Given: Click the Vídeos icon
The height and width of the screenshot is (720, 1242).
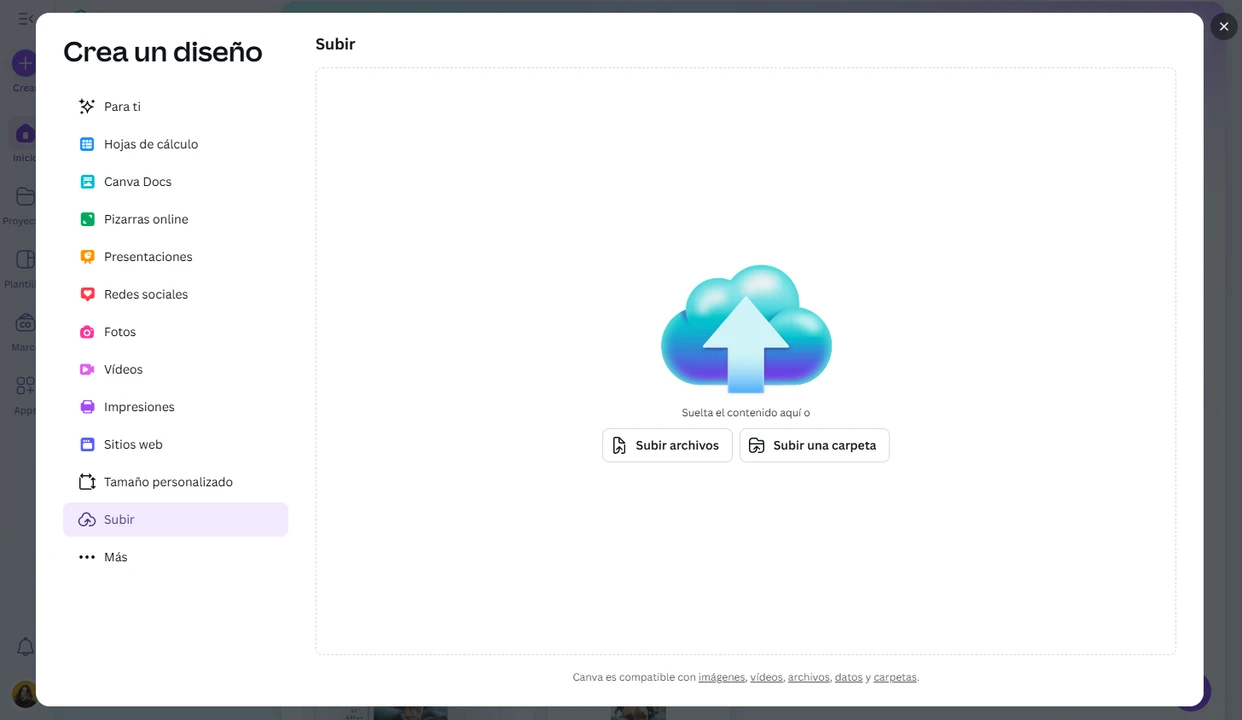Looking at the screenshot, I should pos(87,369).
